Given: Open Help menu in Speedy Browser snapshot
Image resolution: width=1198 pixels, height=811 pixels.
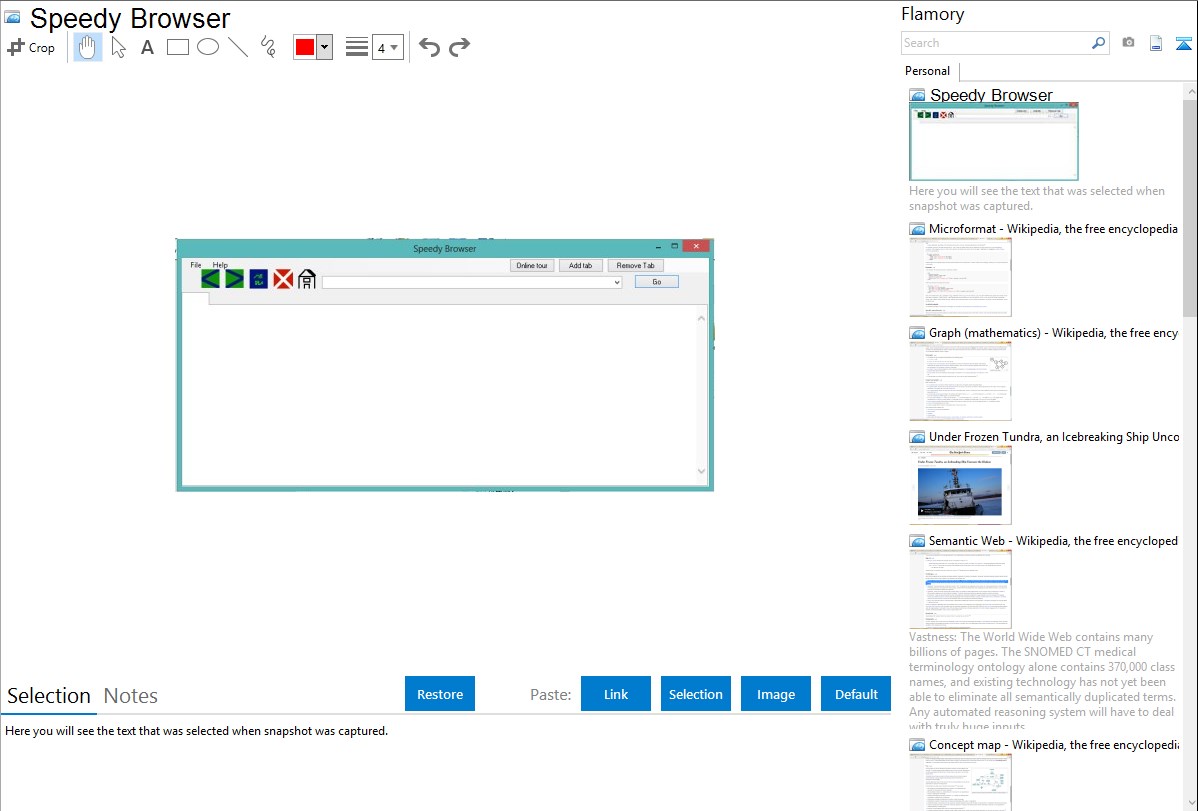Looking at the screenshot, I should tap(220, 265).
